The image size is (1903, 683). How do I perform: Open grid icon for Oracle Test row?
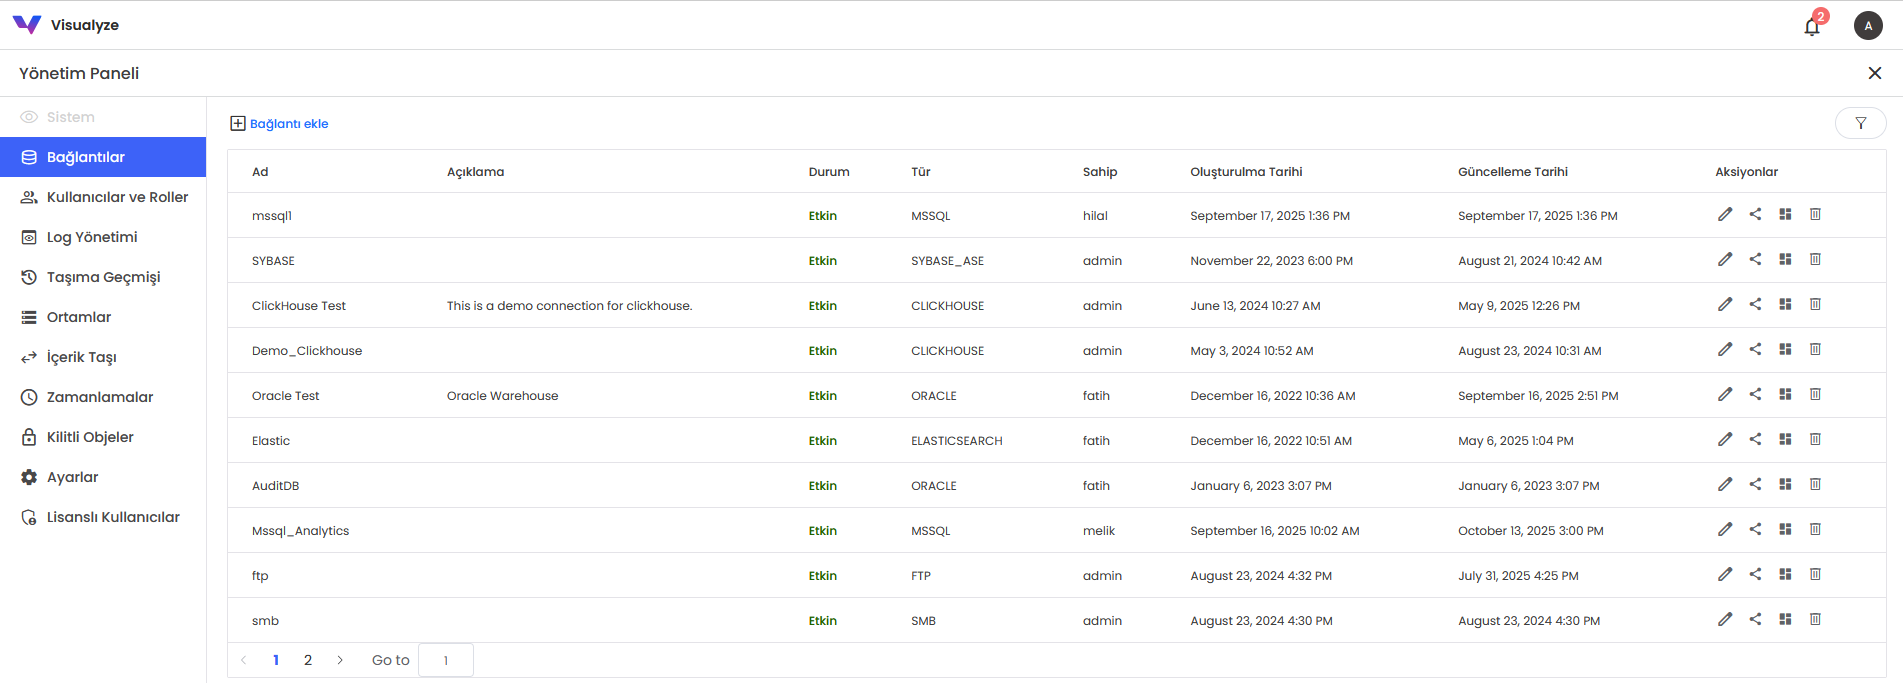[x=1785, y=394]
